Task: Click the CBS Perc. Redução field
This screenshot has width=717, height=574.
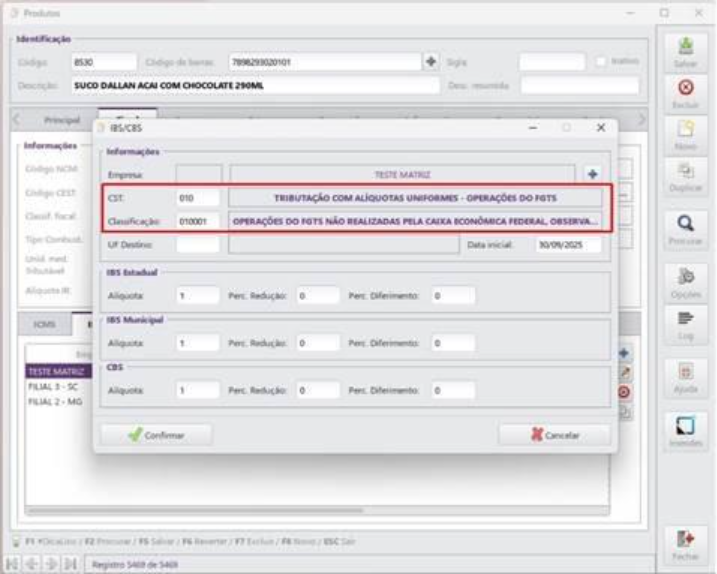Action: coord(318,390)
